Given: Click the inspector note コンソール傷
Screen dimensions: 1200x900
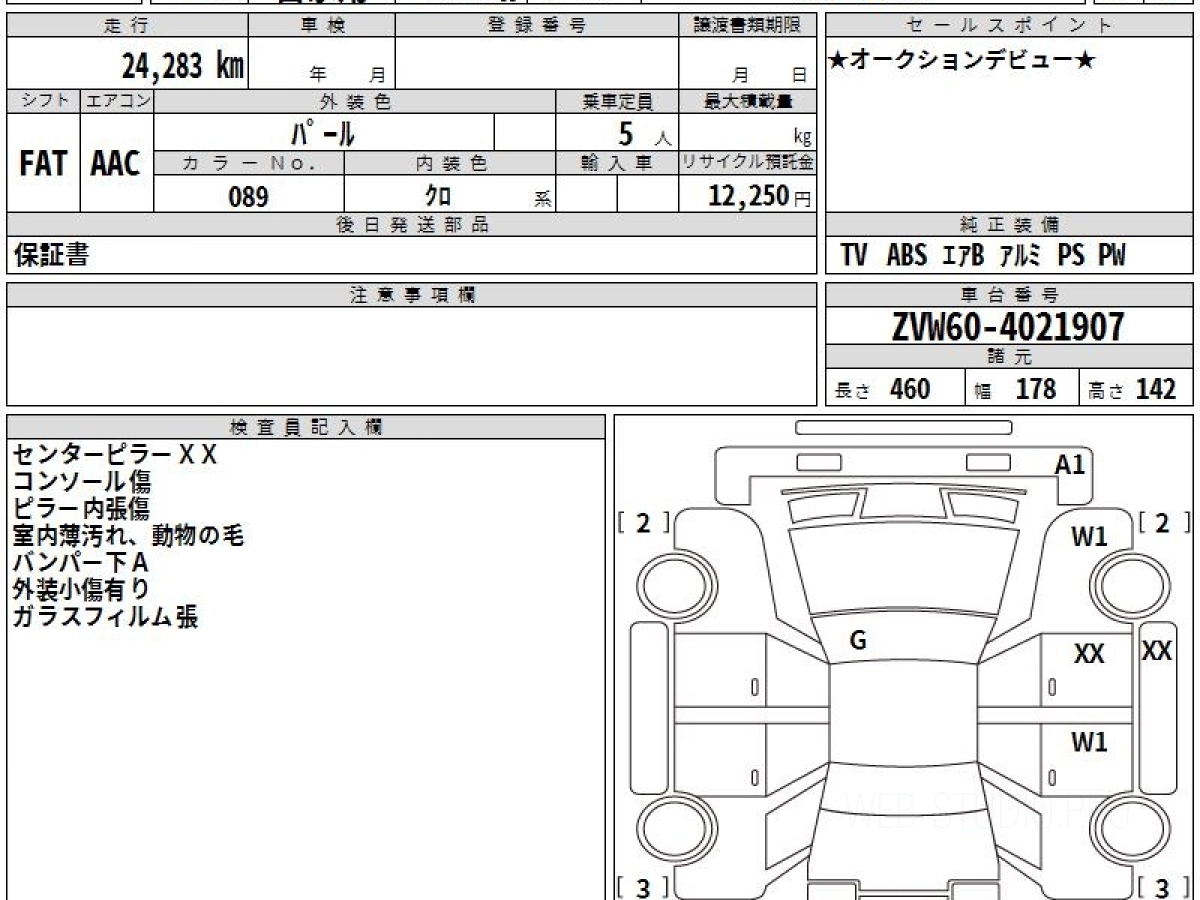Looking at the screenshot, I should click(x=82, y=482).
